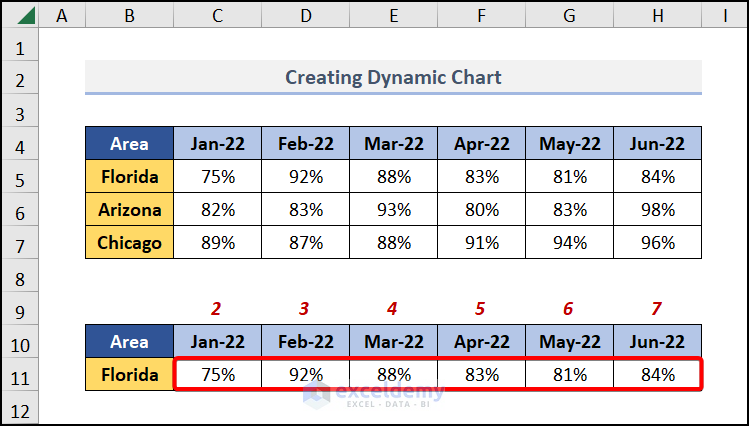Click the Creating Dynamic Chart title cell

pos(393,77)
